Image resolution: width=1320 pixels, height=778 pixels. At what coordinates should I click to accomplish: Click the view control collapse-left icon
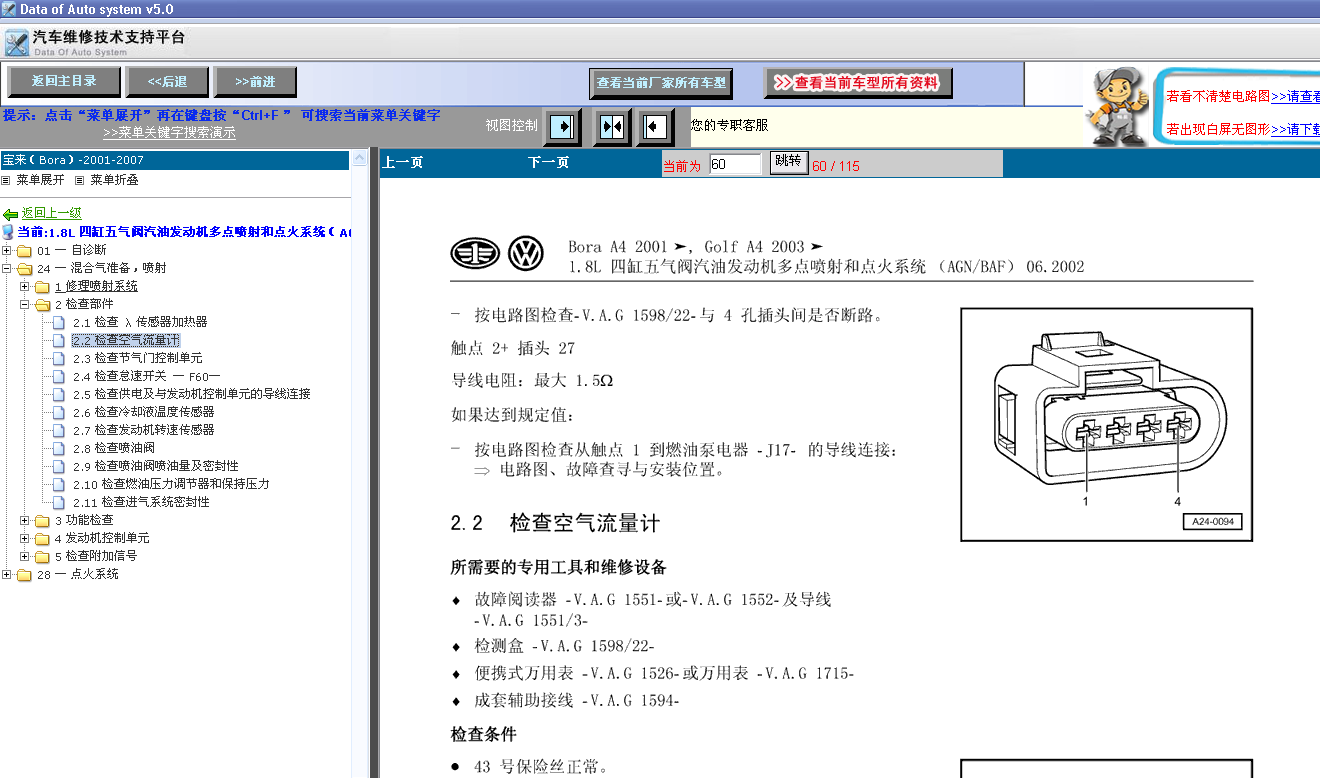coord(656,127)
